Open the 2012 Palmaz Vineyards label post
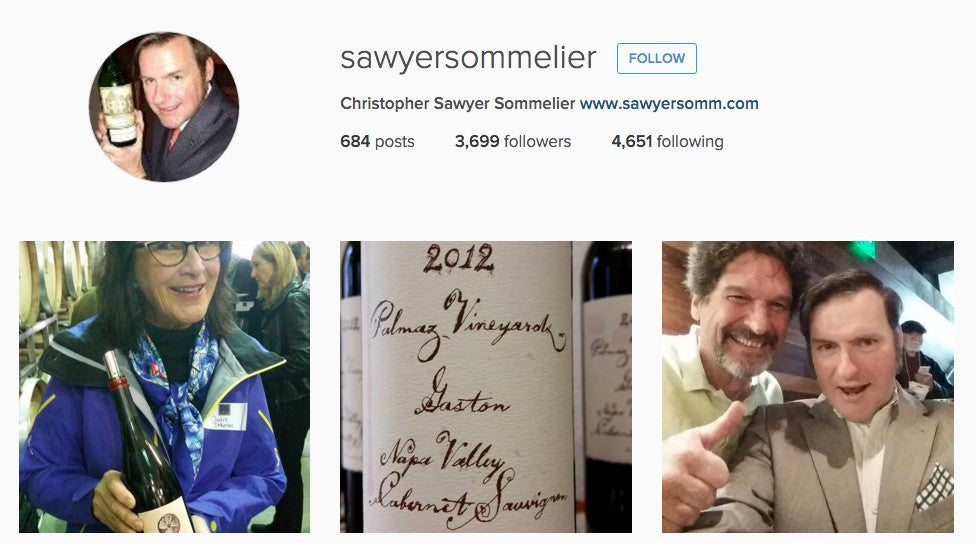The height and width of the screenshot is (543, 975). coord(486,387)
